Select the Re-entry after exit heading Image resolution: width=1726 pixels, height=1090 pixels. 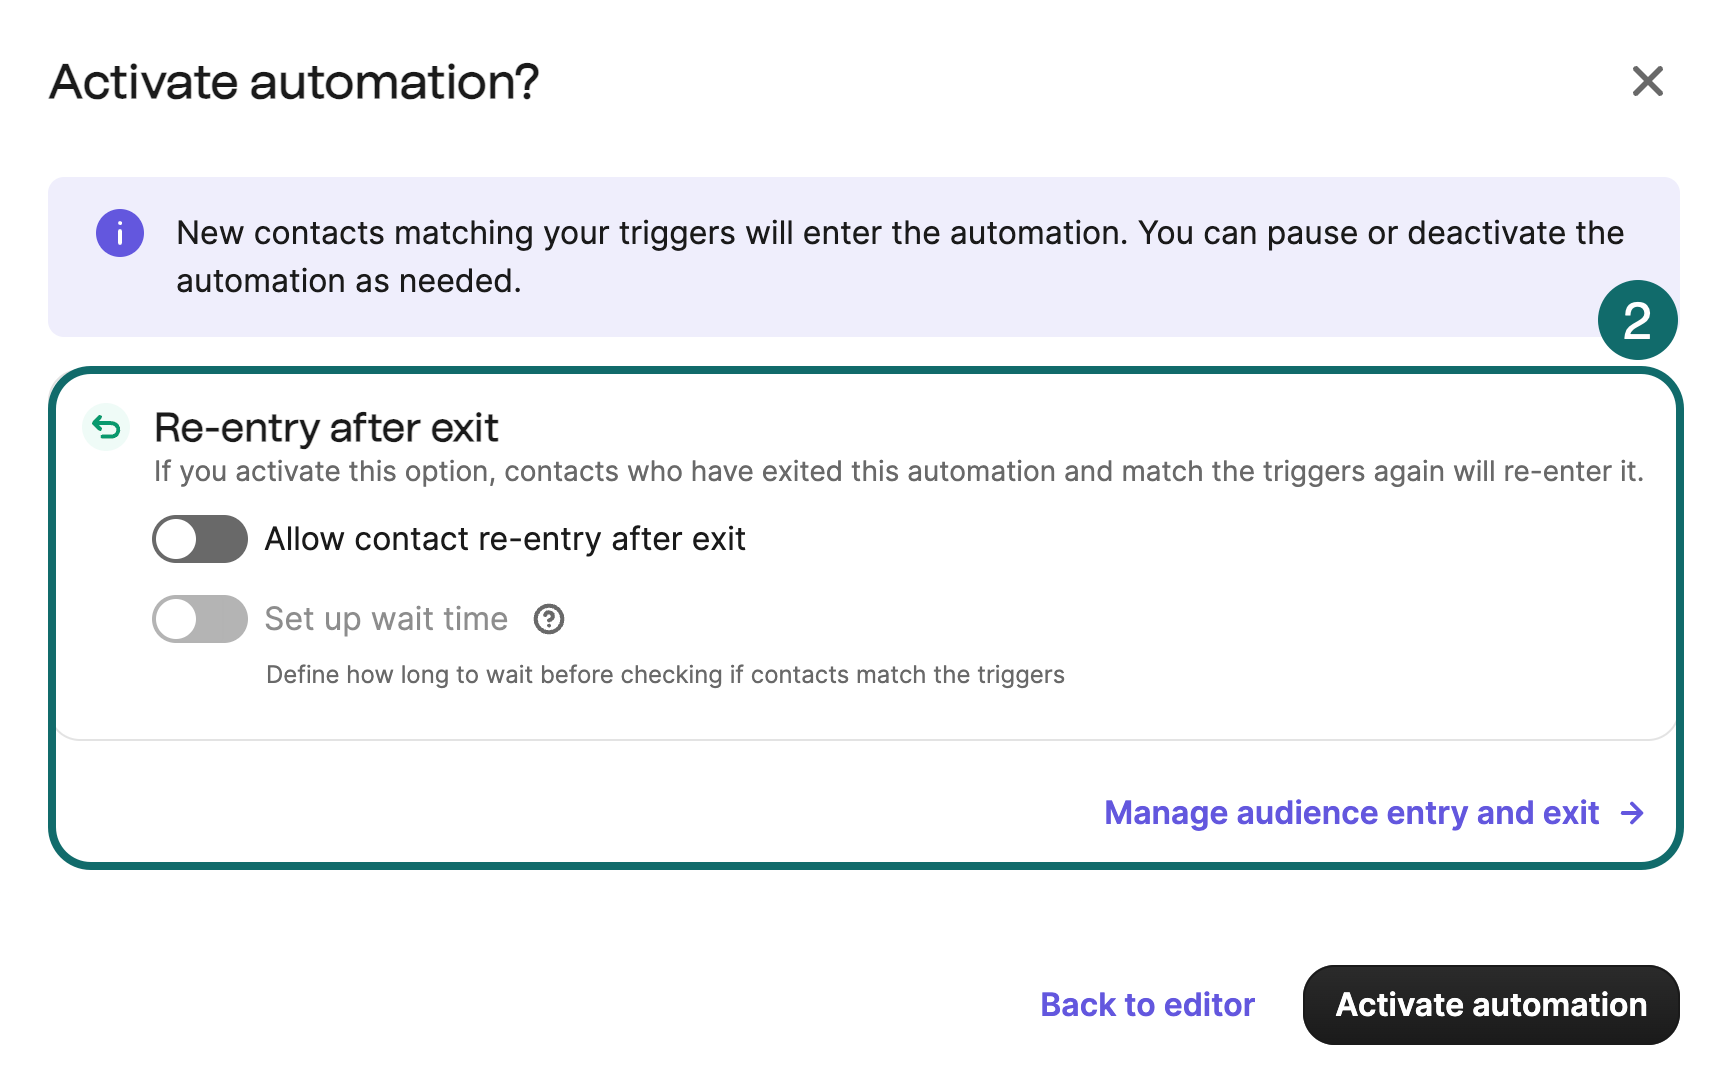(x=326, y=428)
